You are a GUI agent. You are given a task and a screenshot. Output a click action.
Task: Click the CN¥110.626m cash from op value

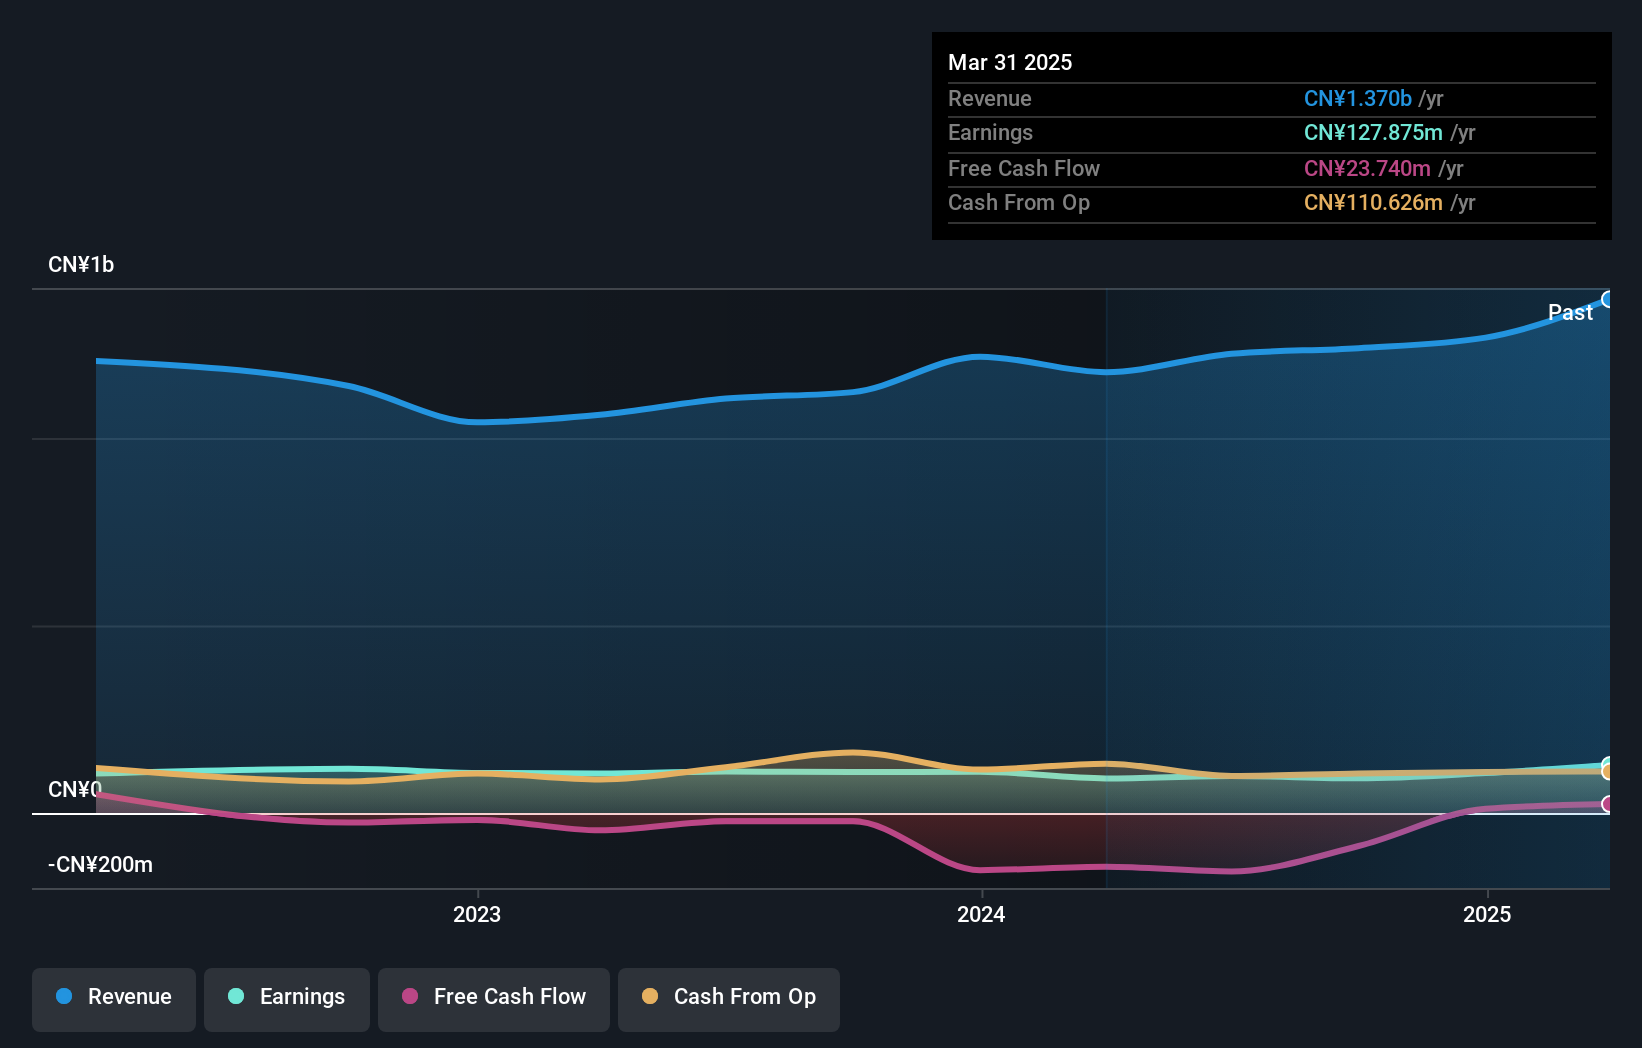pos(1373,203)
